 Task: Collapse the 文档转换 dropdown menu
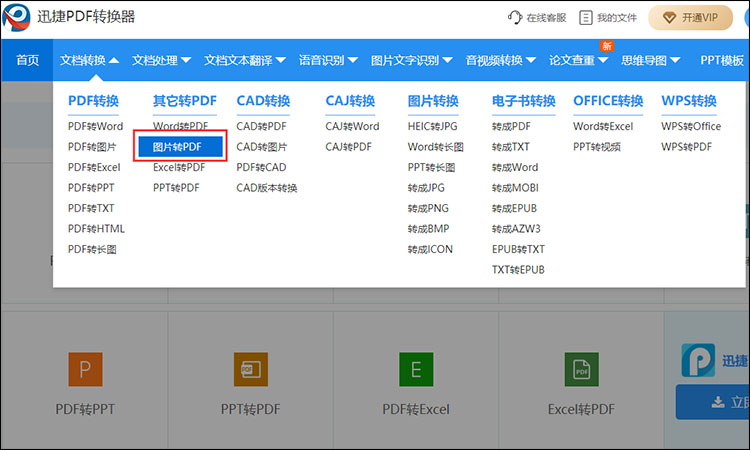[89, 60]
